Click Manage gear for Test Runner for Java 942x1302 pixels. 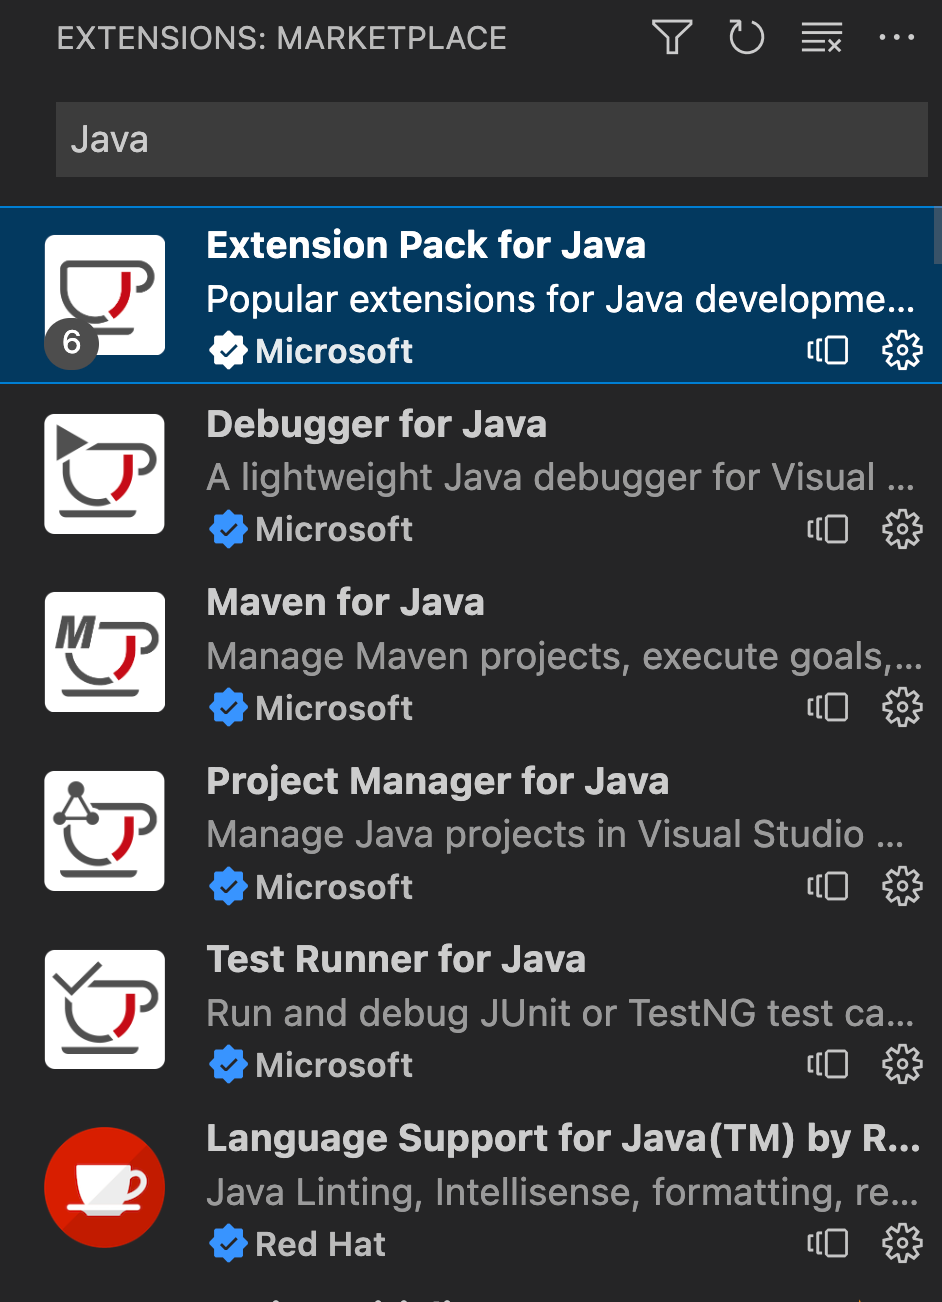[901, 1065]
